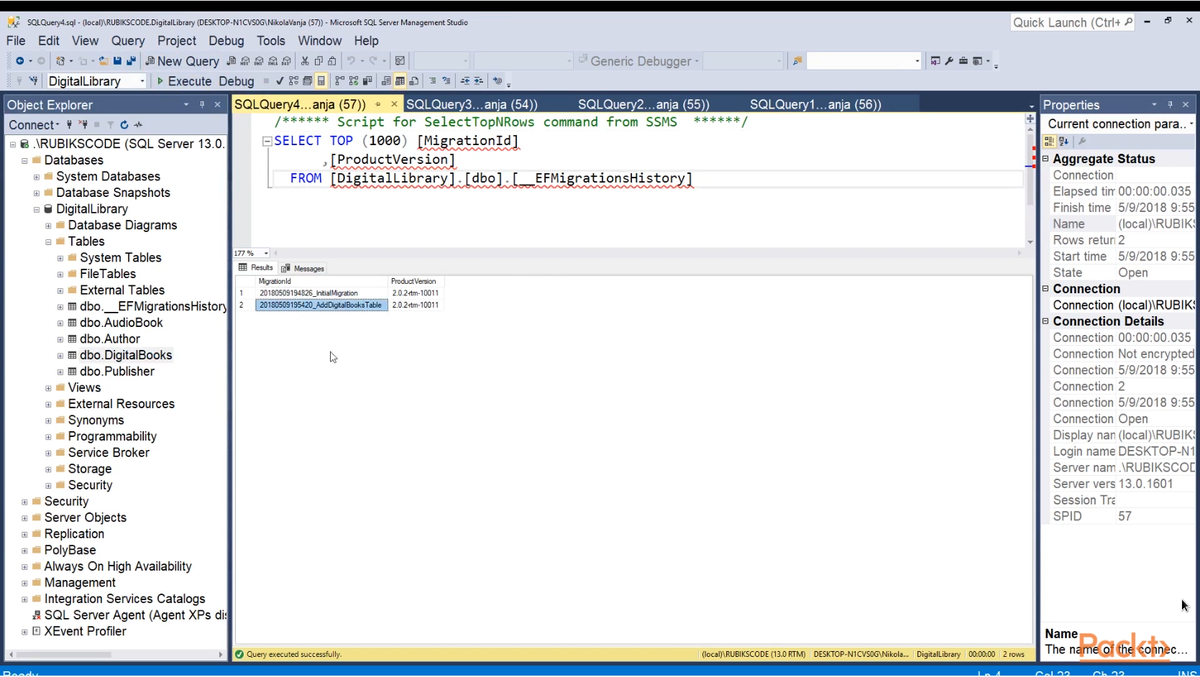Click the Disconnect plug icon in Object Explorer
The height and width of the screenshot is (677, 1200).
point(83,125)
